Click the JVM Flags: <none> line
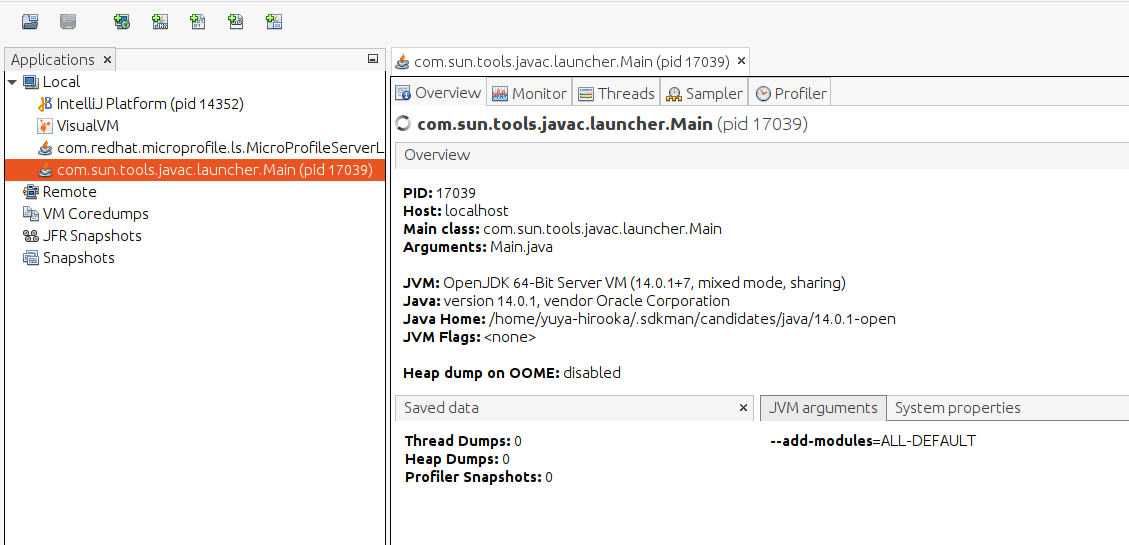The height and width of the screenshot is (545, 1129). click(469, 337)
